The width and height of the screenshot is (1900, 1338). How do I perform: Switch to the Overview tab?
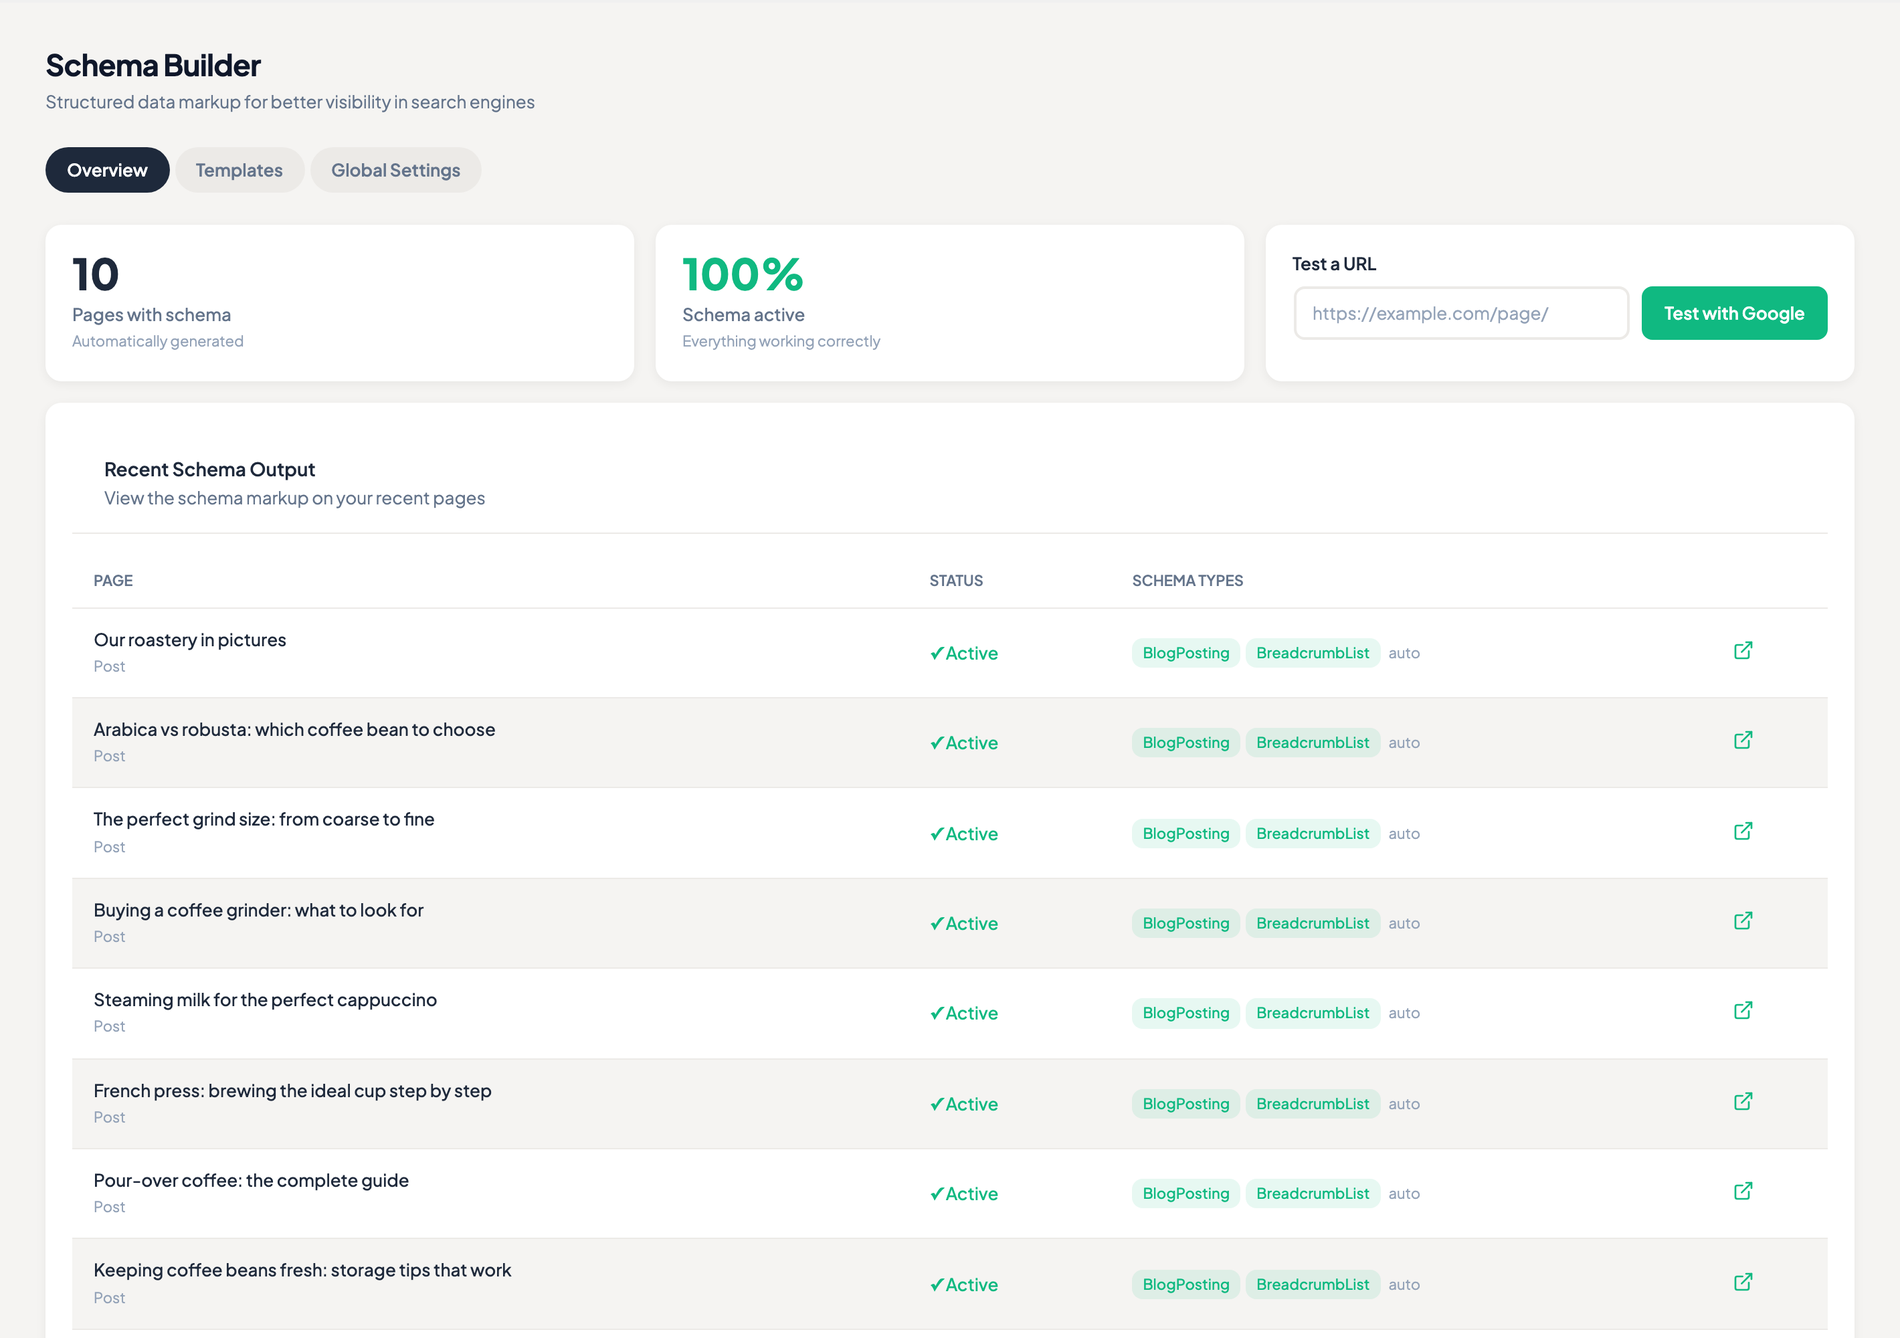click(x=107, y=170)
